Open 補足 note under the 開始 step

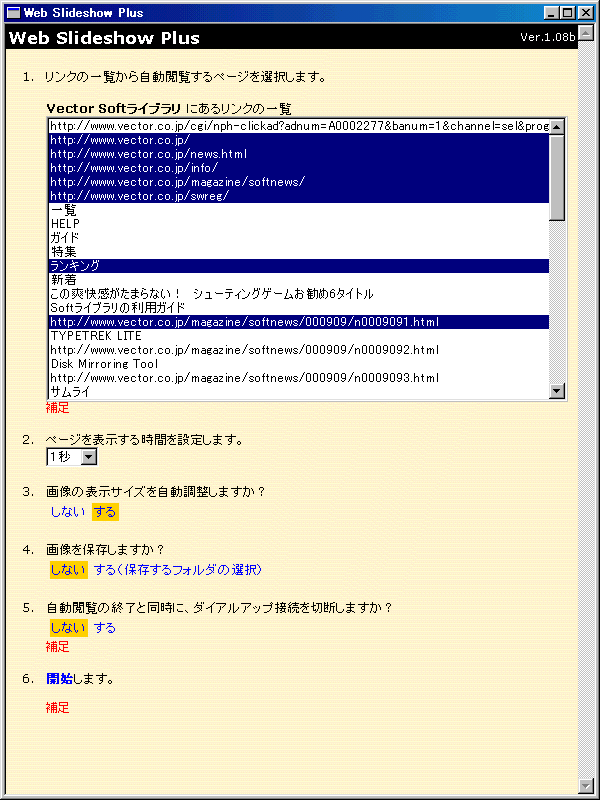click(x=58, y=708)
